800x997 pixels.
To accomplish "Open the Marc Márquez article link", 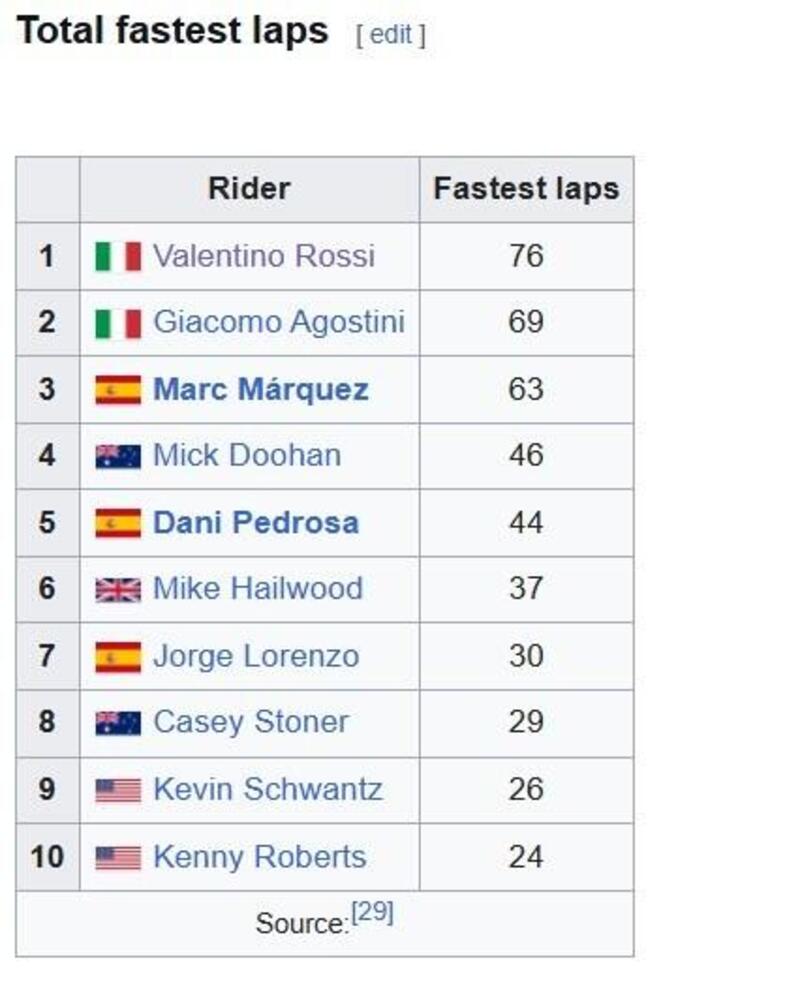I will point(261,389).
